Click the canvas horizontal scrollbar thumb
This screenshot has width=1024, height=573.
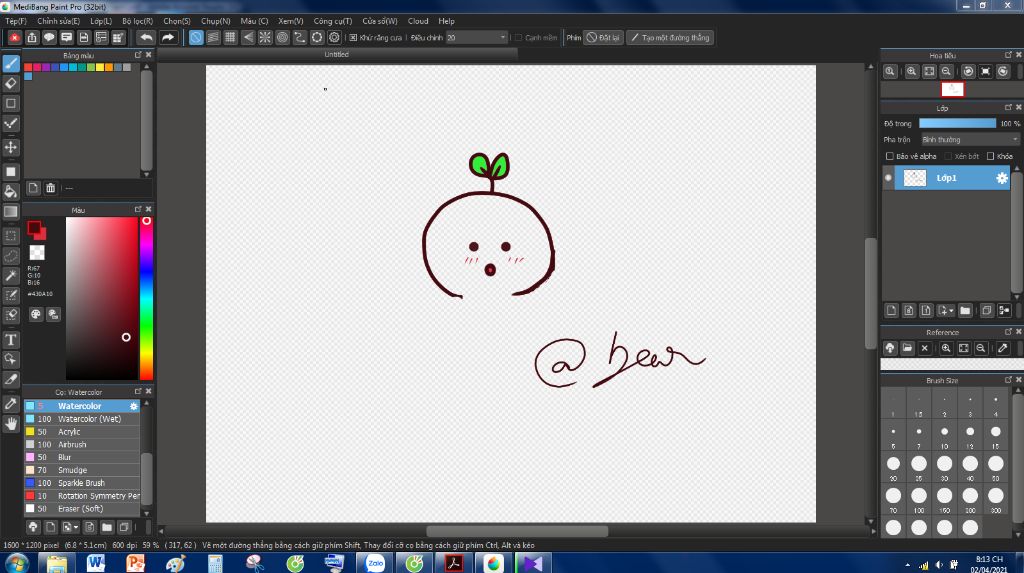517,531
